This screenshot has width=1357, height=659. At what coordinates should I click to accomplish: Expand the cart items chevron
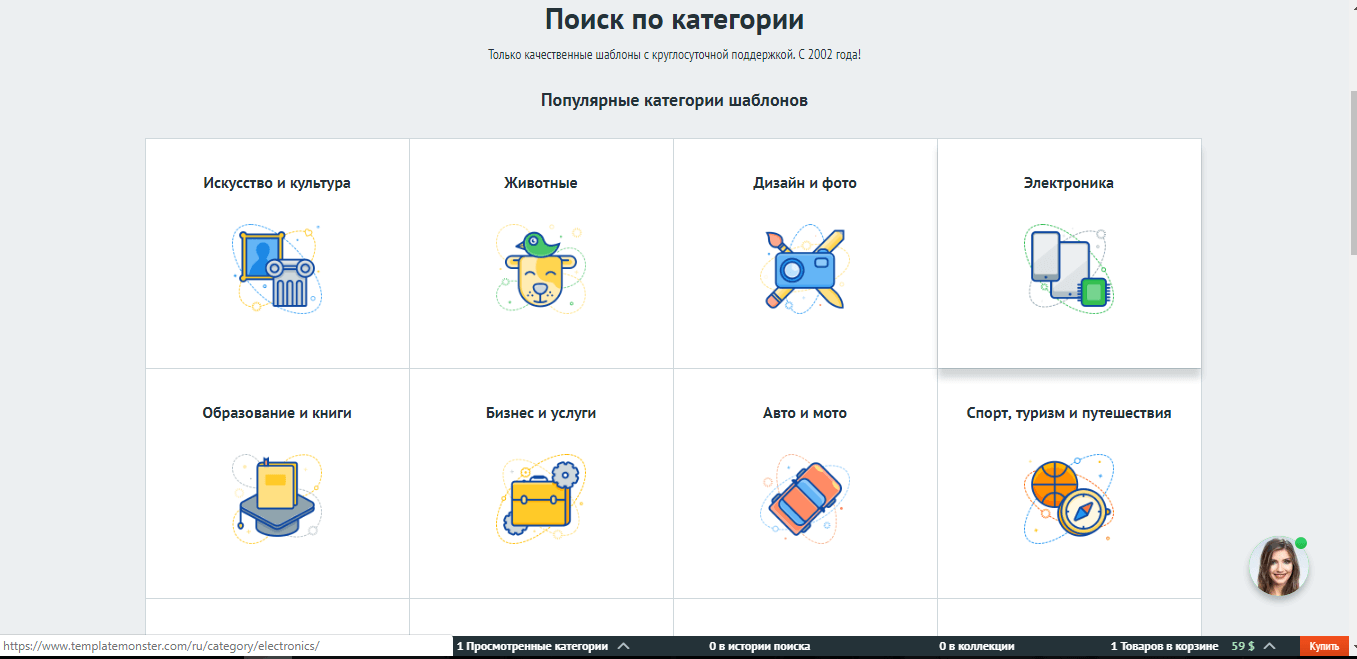pos(1270,647)
